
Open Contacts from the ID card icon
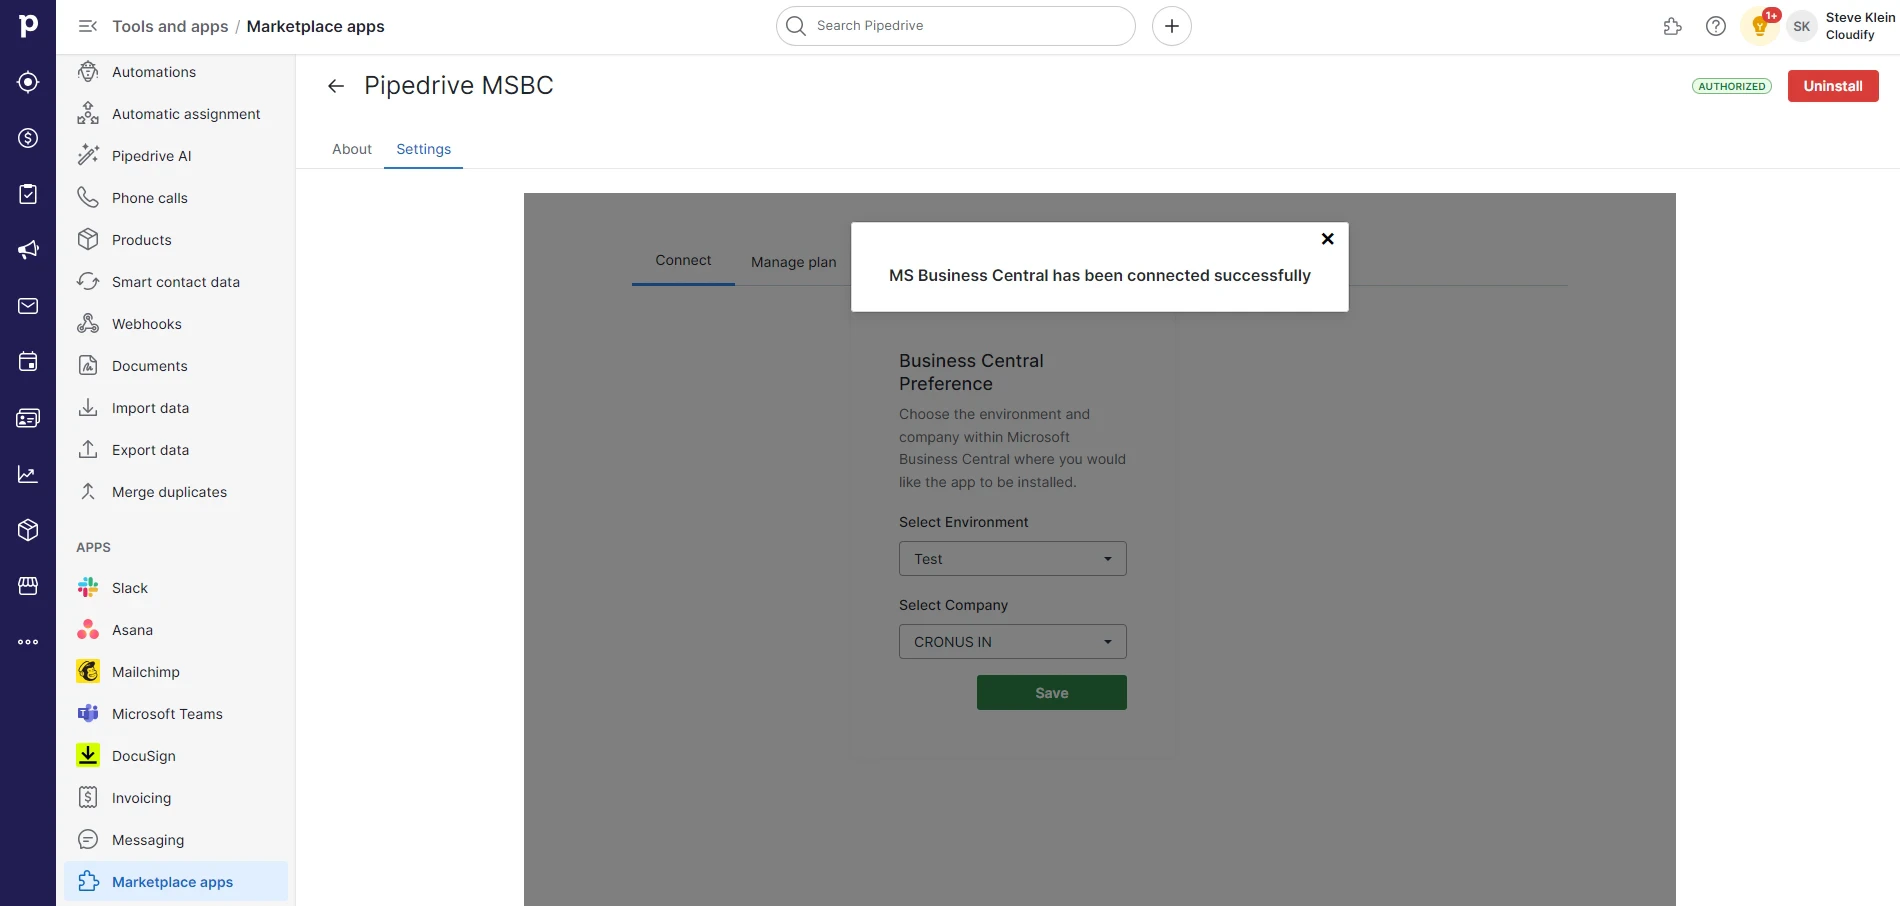point(28,418)
